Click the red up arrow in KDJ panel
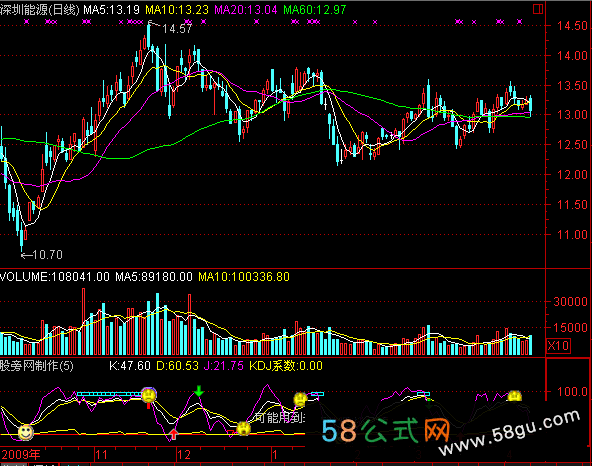 173,434
